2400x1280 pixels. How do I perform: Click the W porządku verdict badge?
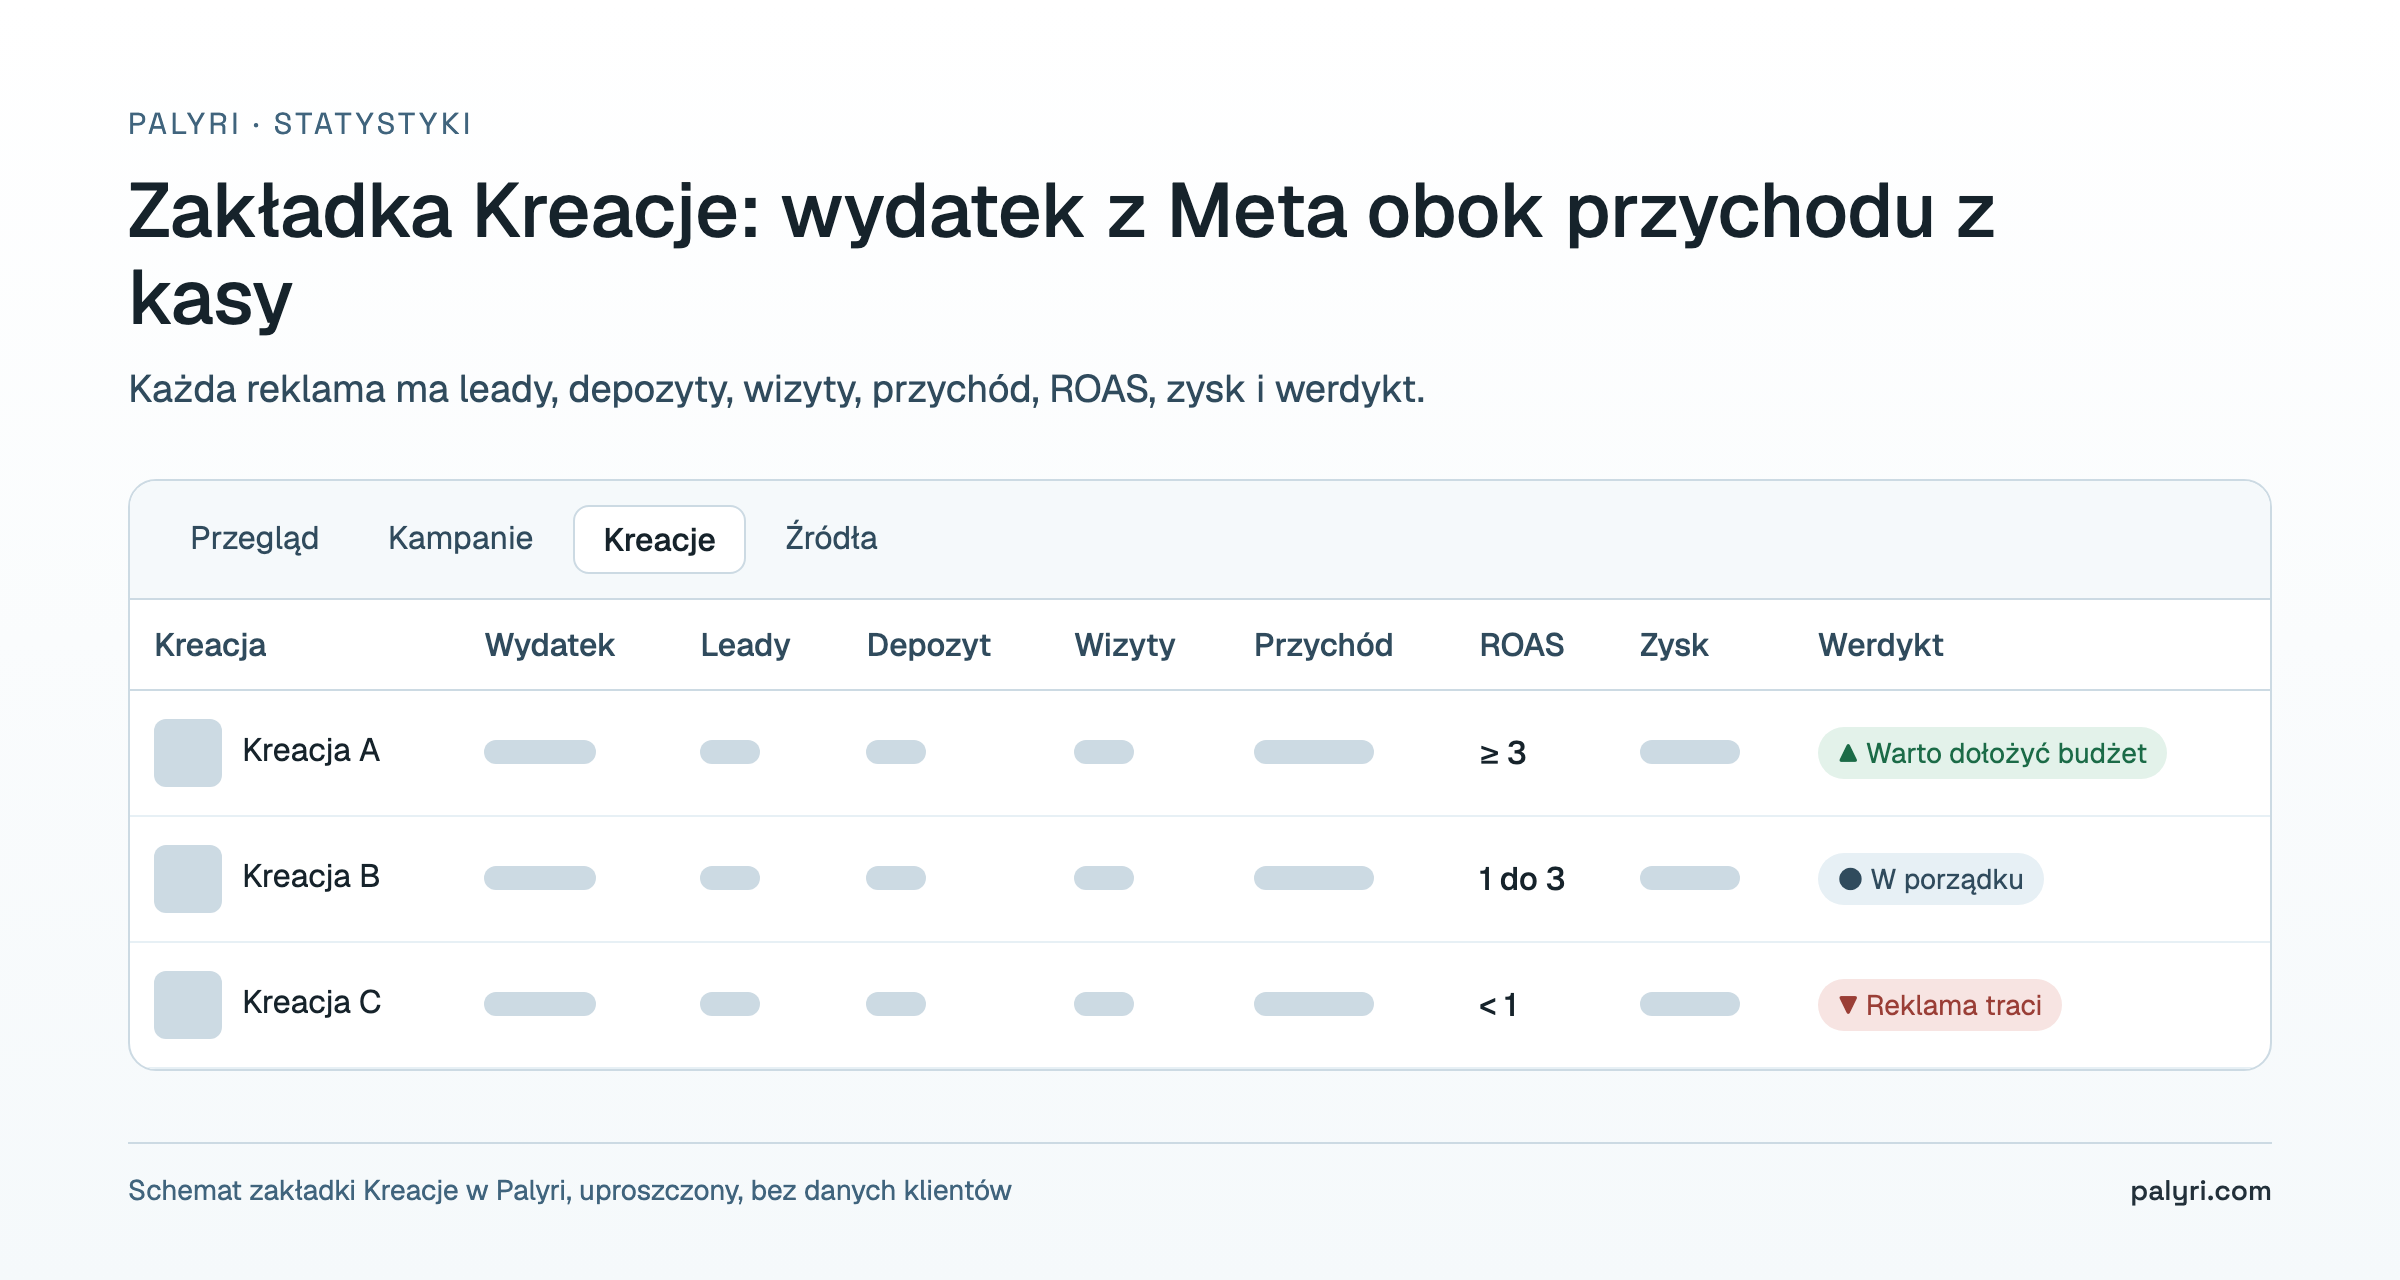coord(1930,879)
